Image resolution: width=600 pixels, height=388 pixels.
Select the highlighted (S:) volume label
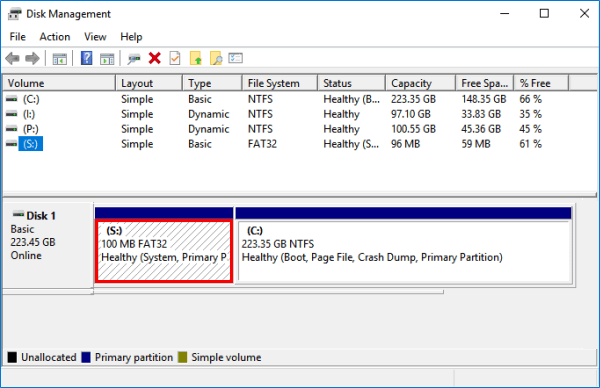click(x=31, y=144)
